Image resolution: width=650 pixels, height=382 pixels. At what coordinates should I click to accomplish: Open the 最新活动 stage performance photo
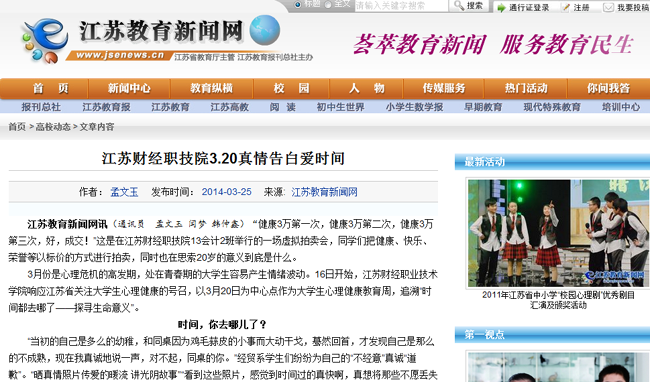pyautogui.click(x=558, y=233)
